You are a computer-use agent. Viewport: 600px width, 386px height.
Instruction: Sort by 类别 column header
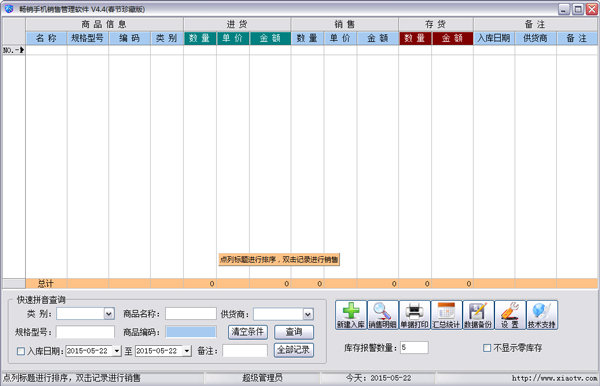point(167,38)
